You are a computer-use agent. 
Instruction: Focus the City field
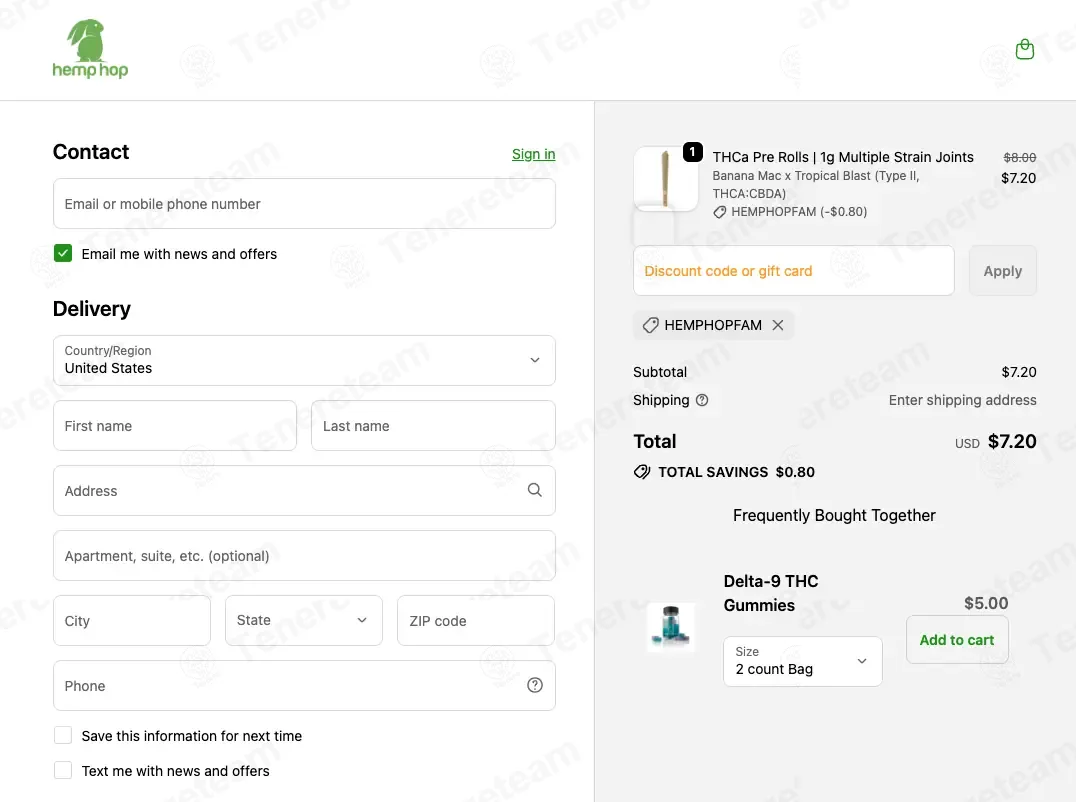pyautogui.click(x=132, y=620)
